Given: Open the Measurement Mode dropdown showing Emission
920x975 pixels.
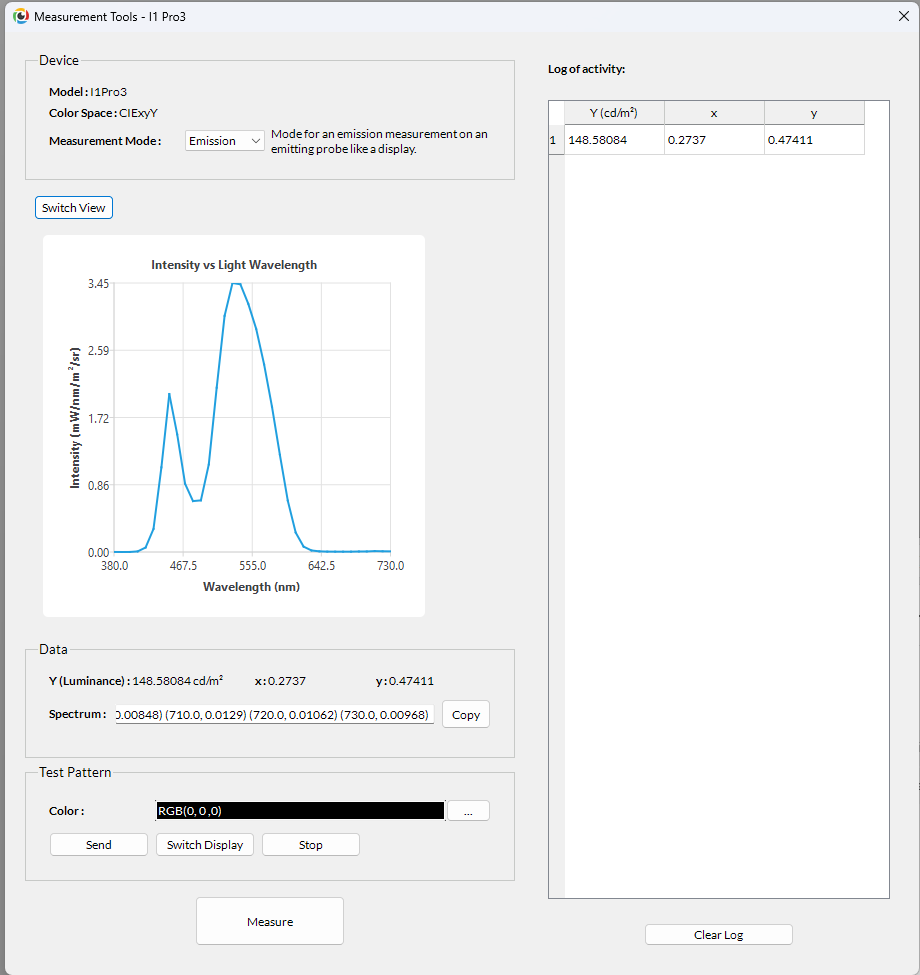Looking at the screenshot, I should (225, 141).
